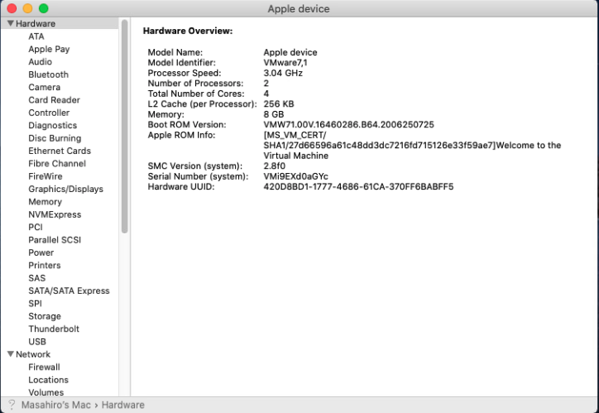Click the Serial Number value text
Viewport: 599px width, 413px height.
(x=296, y=176)
